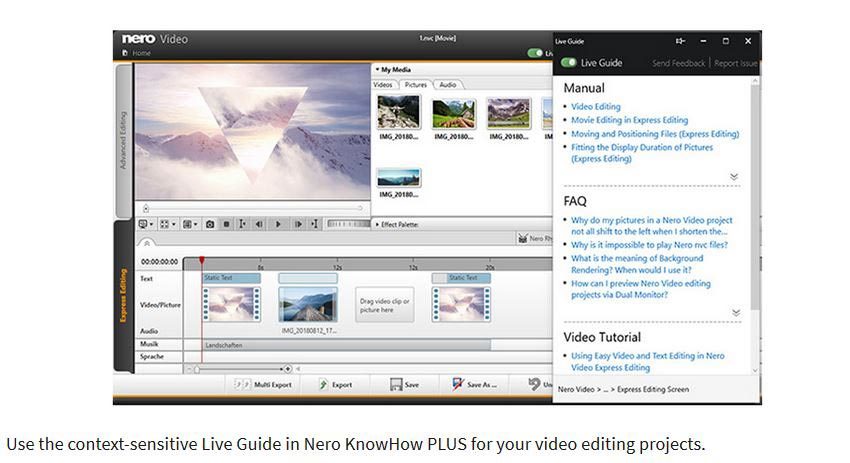The height and width of the screenshot is (463, 850).
Task: Open the Easy Video and Text Editing tutorial
Action: click(x=648, y=362)
